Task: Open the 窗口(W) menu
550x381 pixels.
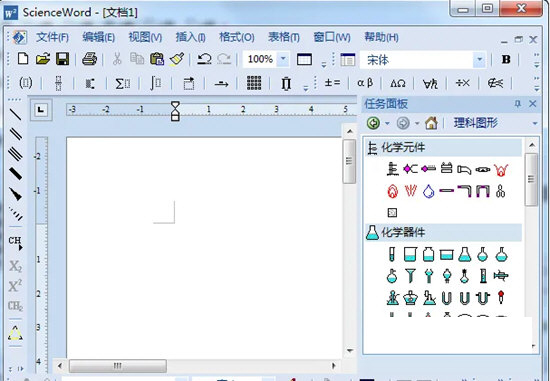Action: tap(332, 37)
